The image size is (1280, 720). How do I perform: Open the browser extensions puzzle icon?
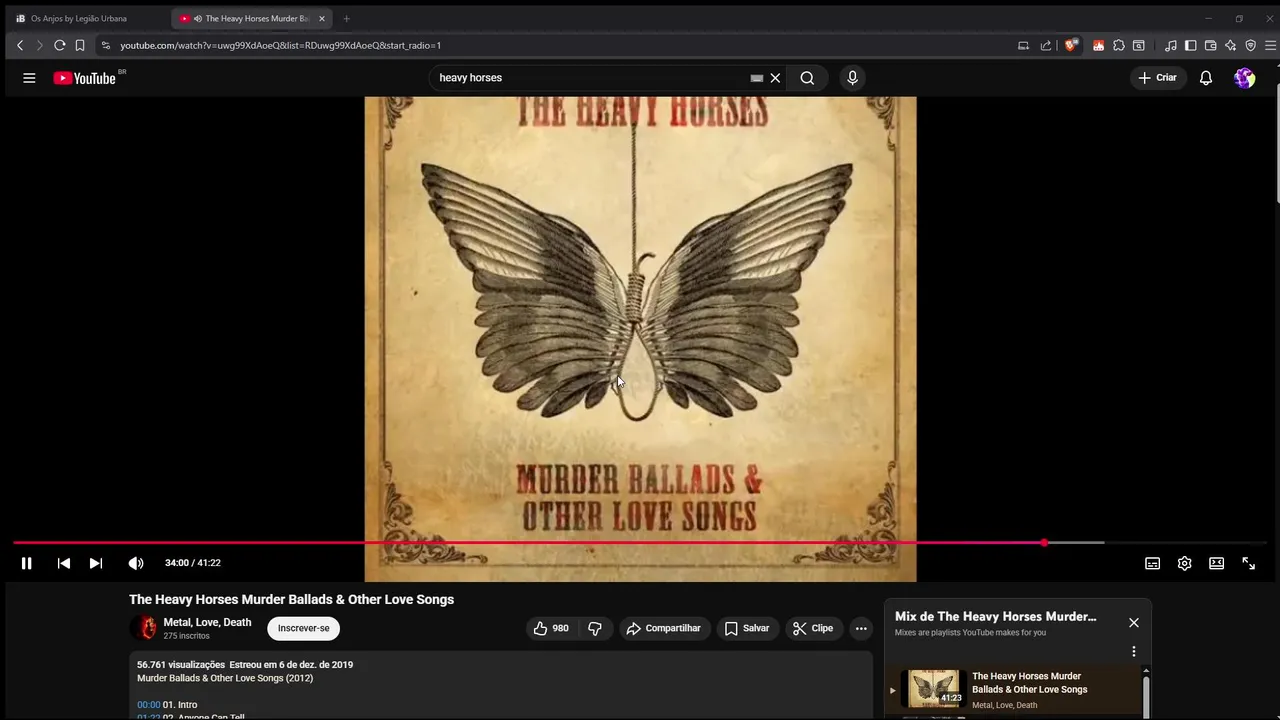point(1119,45)
